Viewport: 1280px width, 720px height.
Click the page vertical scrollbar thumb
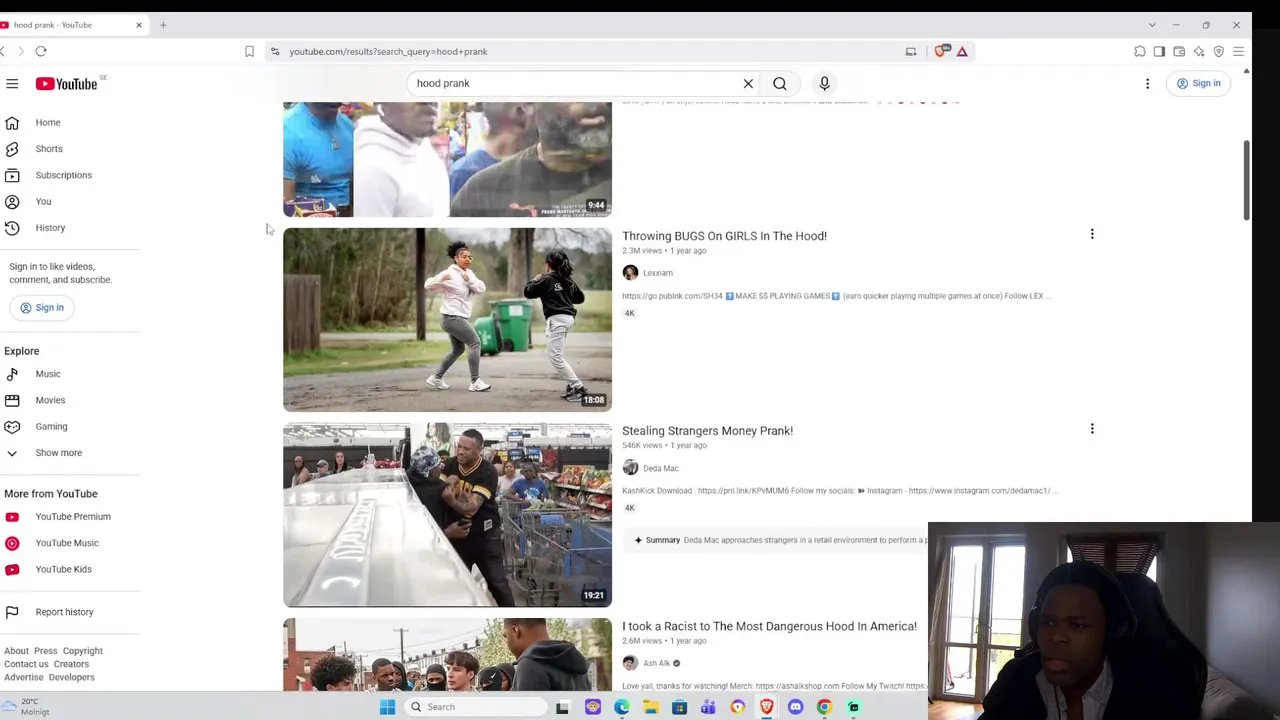tap(1246, 180)
